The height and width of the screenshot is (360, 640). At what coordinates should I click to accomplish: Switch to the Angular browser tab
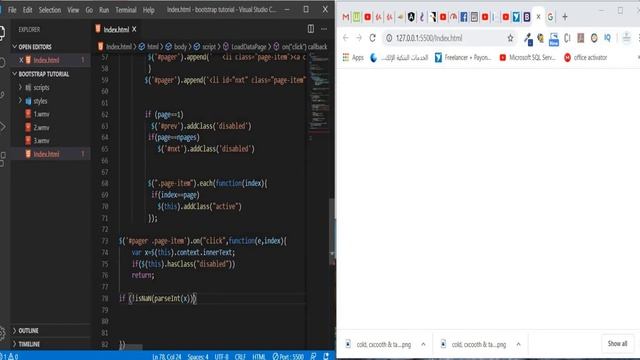point(411,17)
